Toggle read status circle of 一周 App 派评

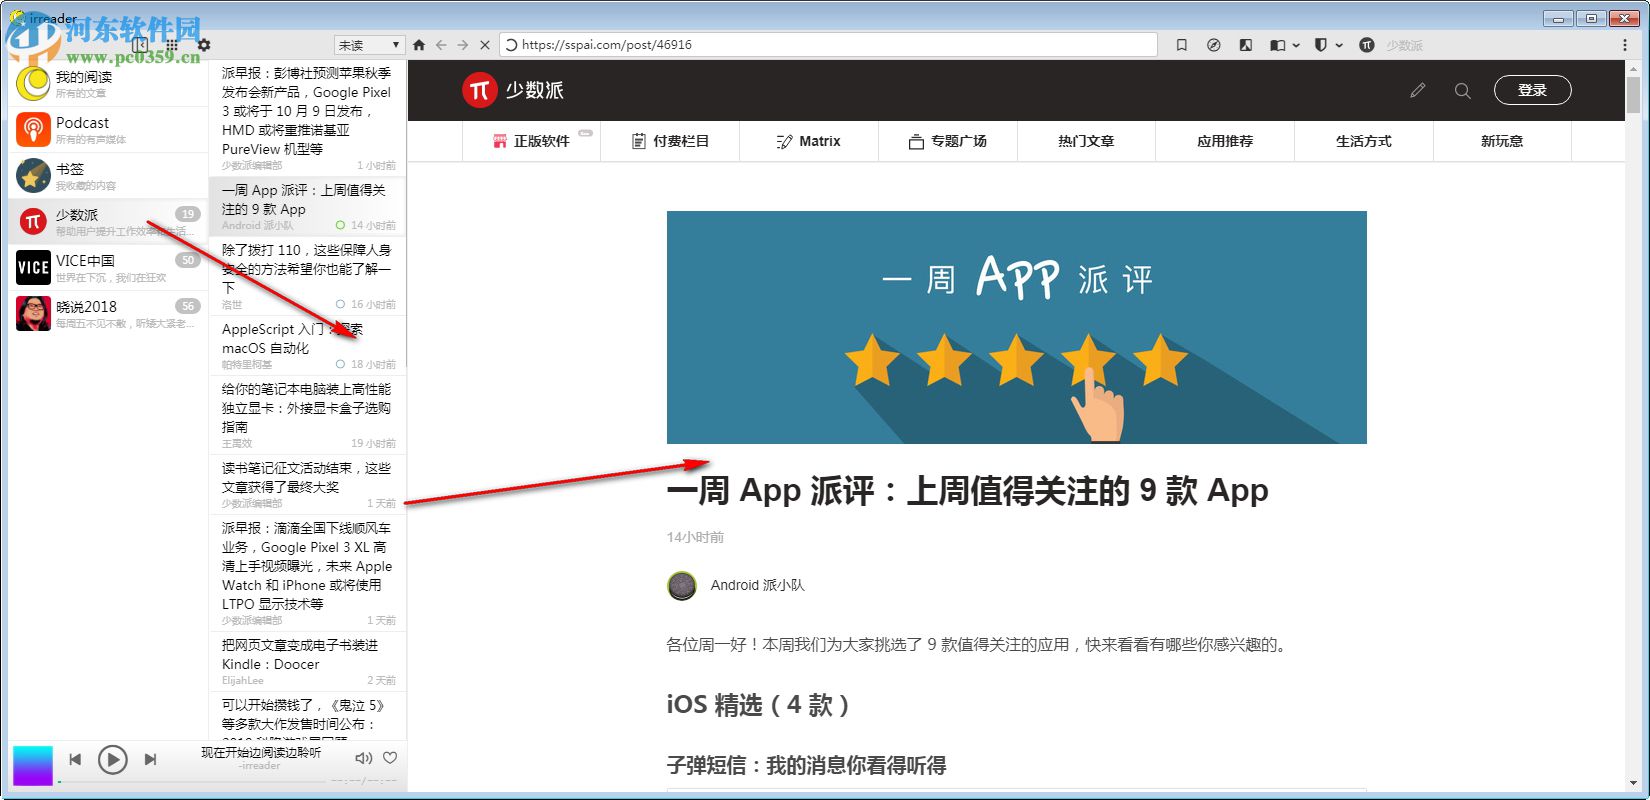click(x=341, y=225)
